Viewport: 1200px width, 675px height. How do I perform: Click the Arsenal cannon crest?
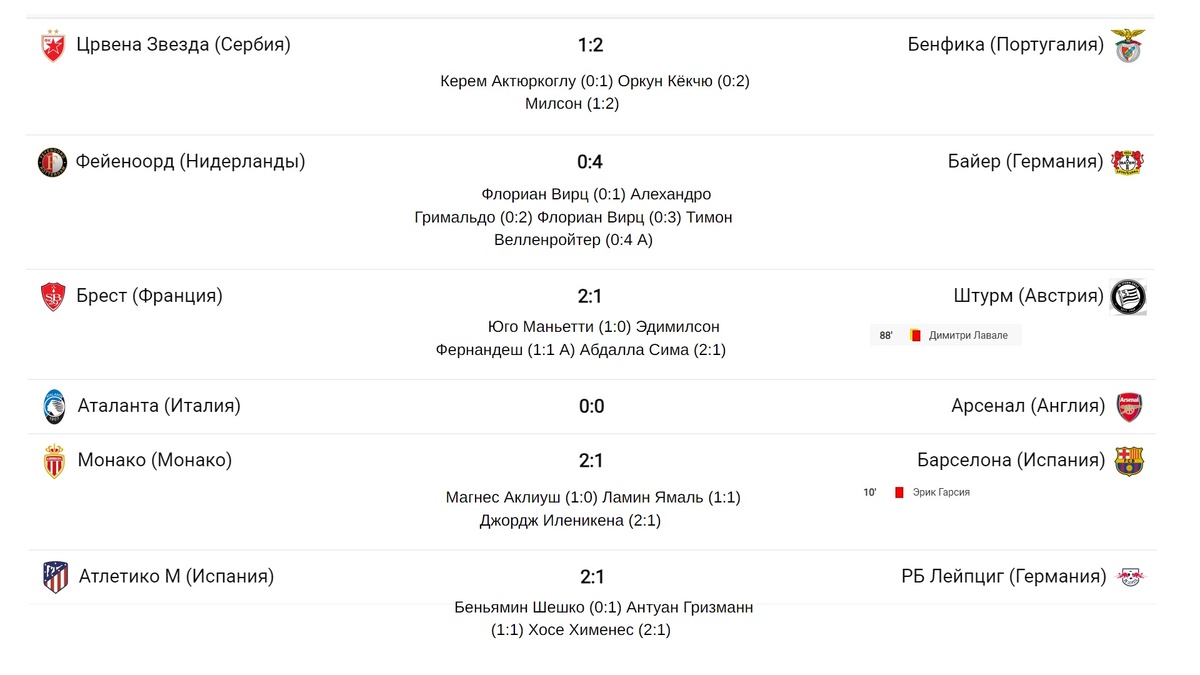pos(1129,407)
